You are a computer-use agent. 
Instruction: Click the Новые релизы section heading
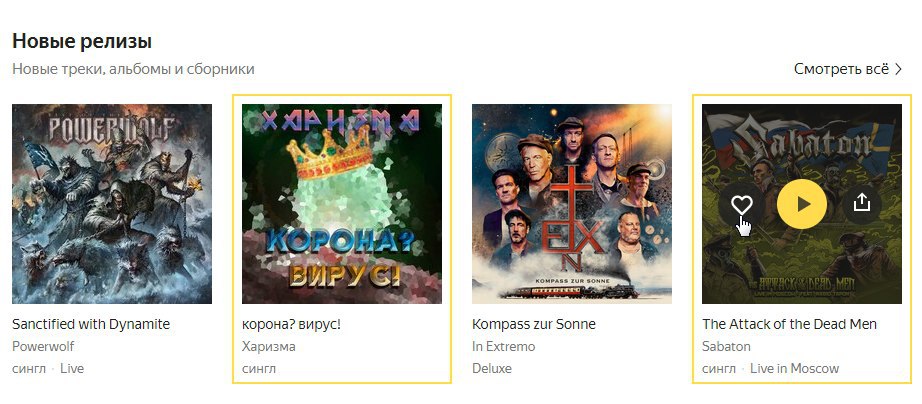tap(82, 41)
